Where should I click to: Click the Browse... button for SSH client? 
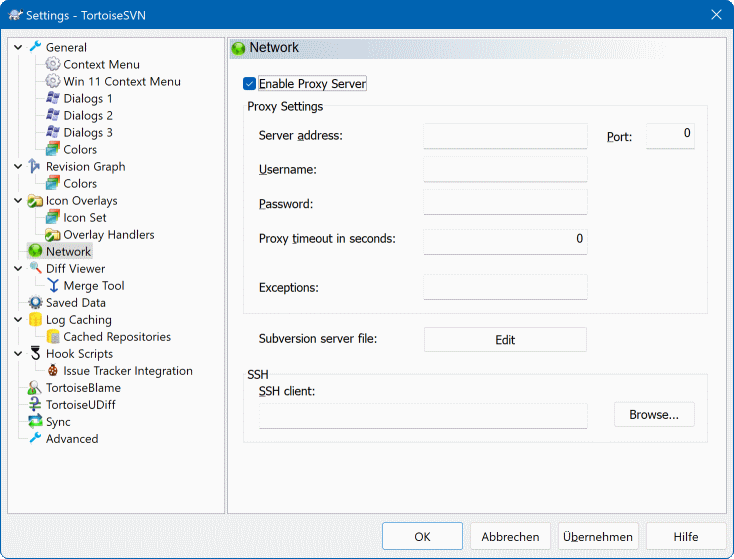tap(654, 414)
